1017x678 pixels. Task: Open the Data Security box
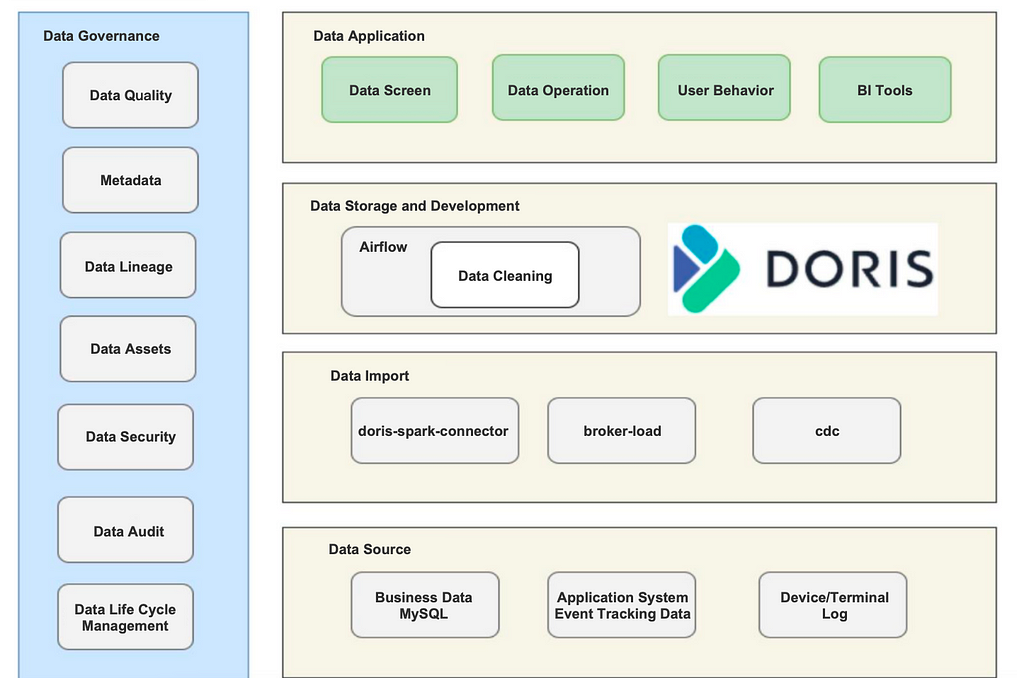click(126, 437)
